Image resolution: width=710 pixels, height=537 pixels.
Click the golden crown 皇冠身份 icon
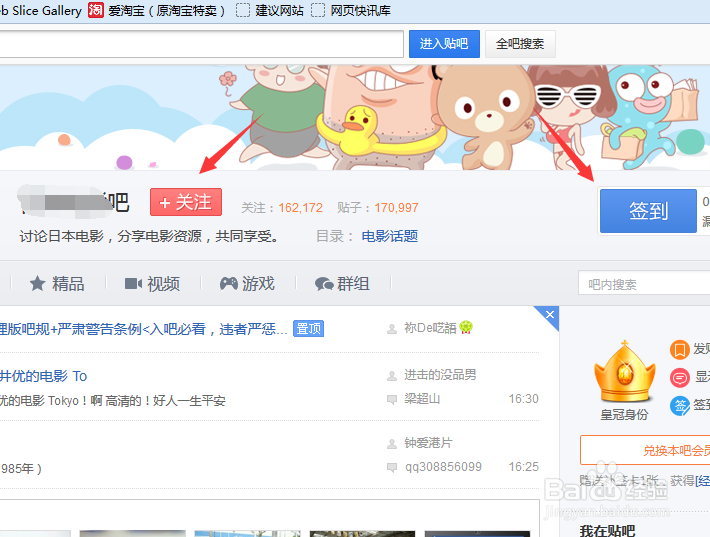pyautogui.click(x=625, y=372)
